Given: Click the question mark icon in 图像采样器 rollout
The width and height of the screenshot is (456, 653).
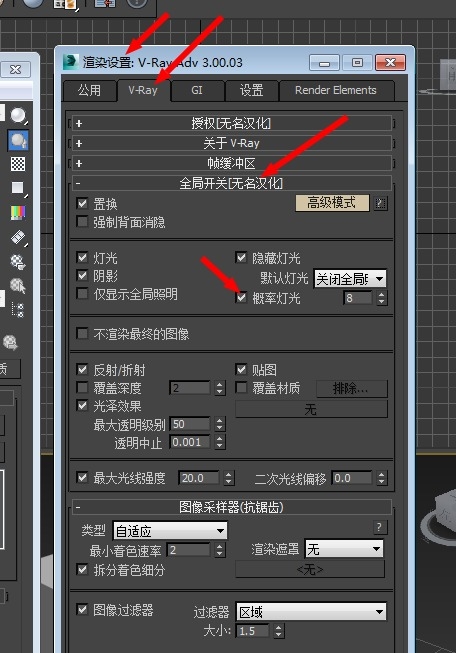Looking at the screenshot, I should coord(379,527).
